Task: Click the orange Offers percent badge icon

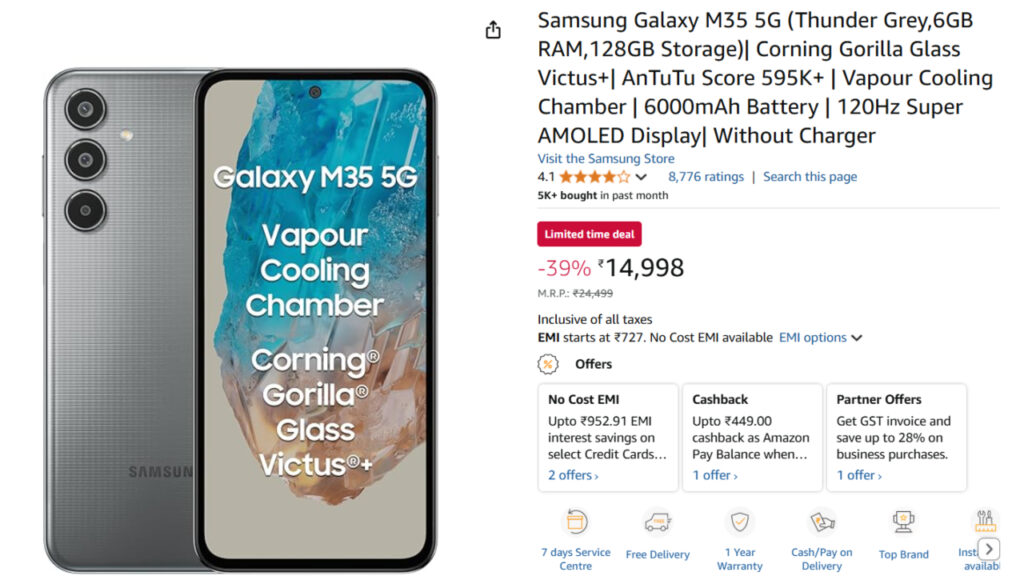Action: pos(547,364)
